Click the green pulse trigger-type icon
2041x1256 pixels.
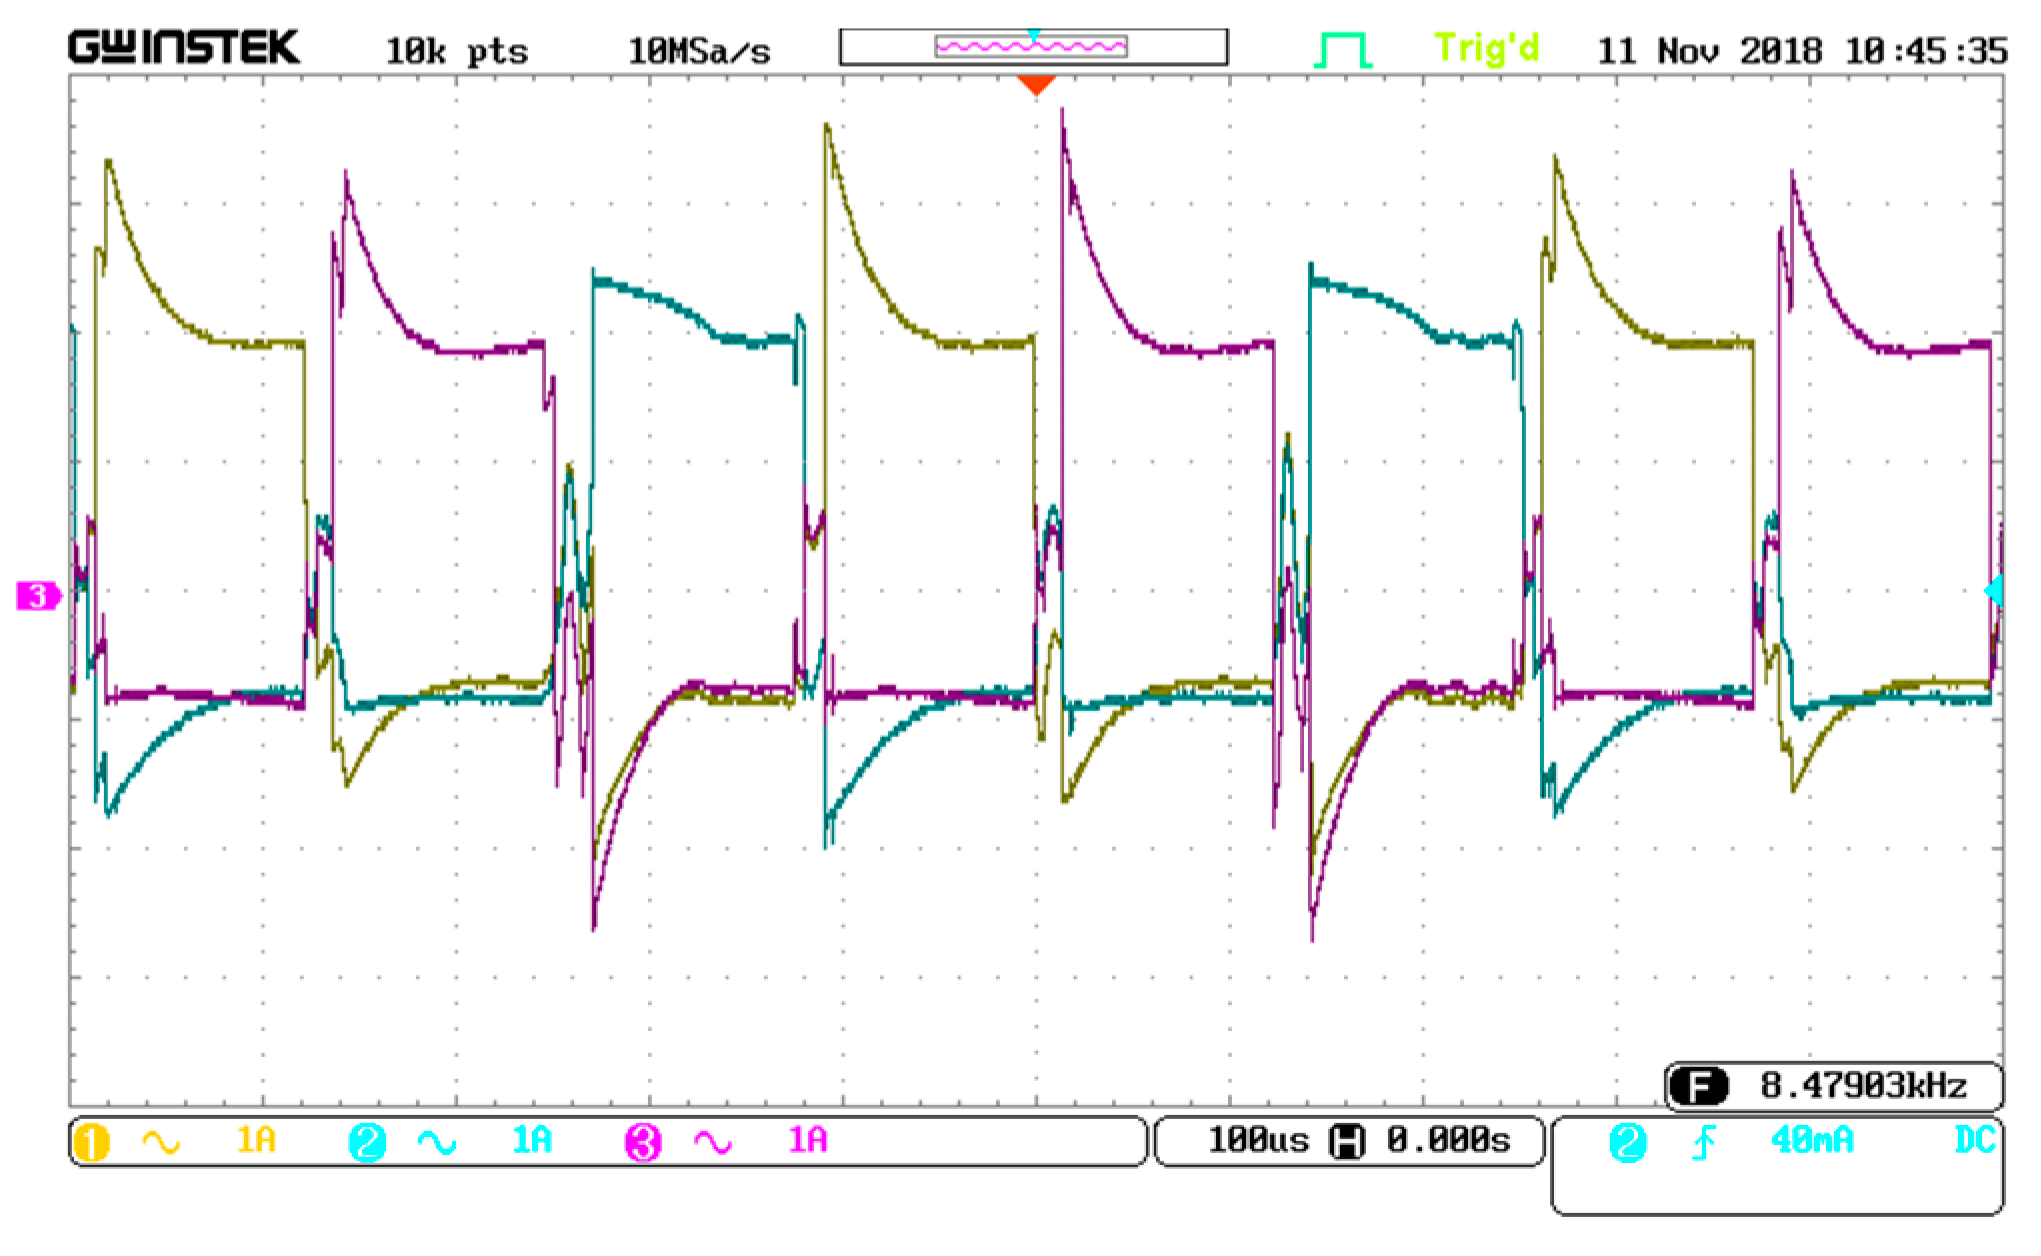[x=1342, y=49]
